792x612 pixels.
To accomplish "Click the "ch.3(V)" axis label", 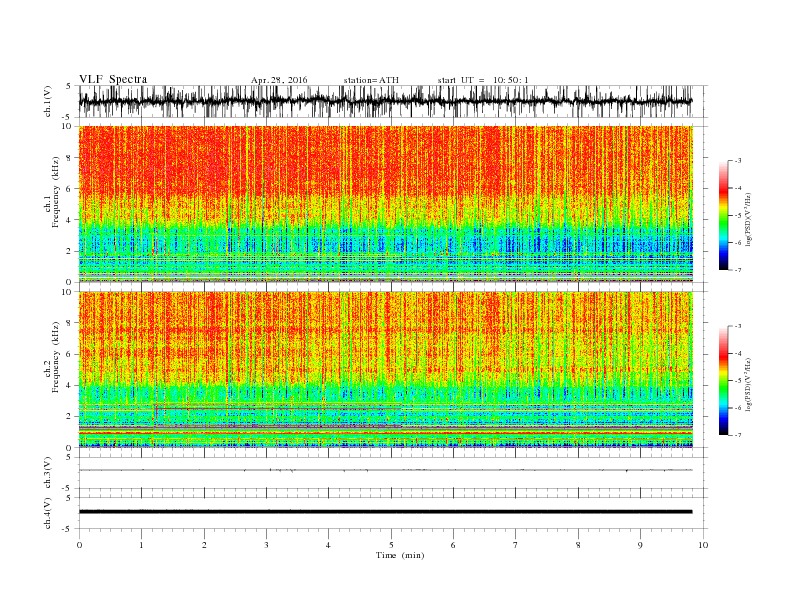I will click(48, 473).
